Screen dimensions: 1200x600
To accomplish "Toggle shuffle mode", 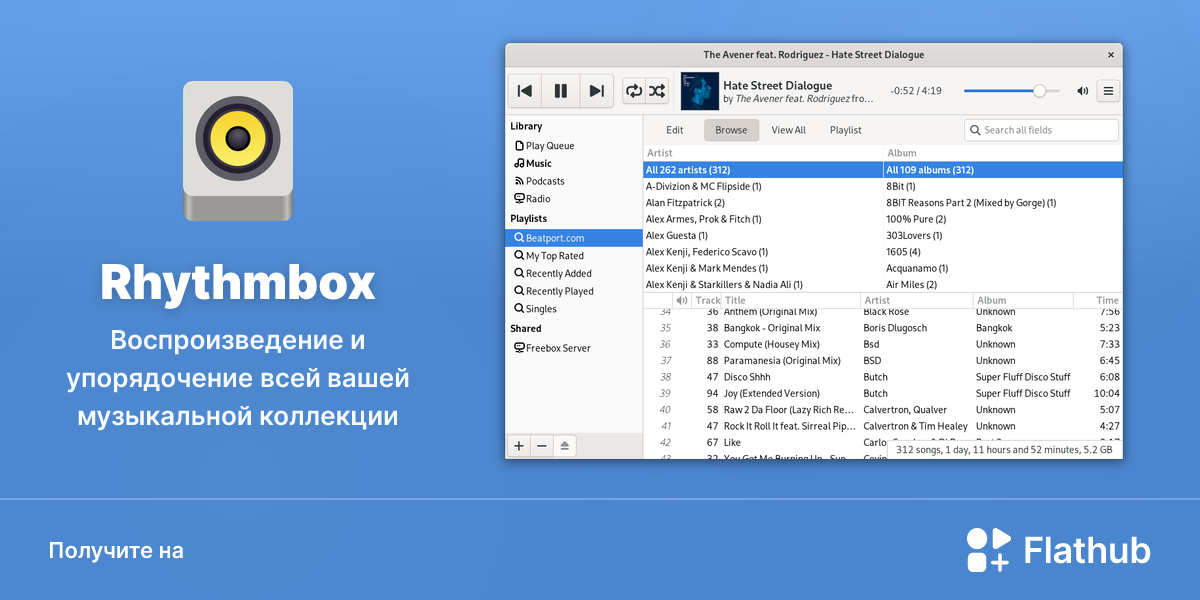I will (x=657, y=91).
